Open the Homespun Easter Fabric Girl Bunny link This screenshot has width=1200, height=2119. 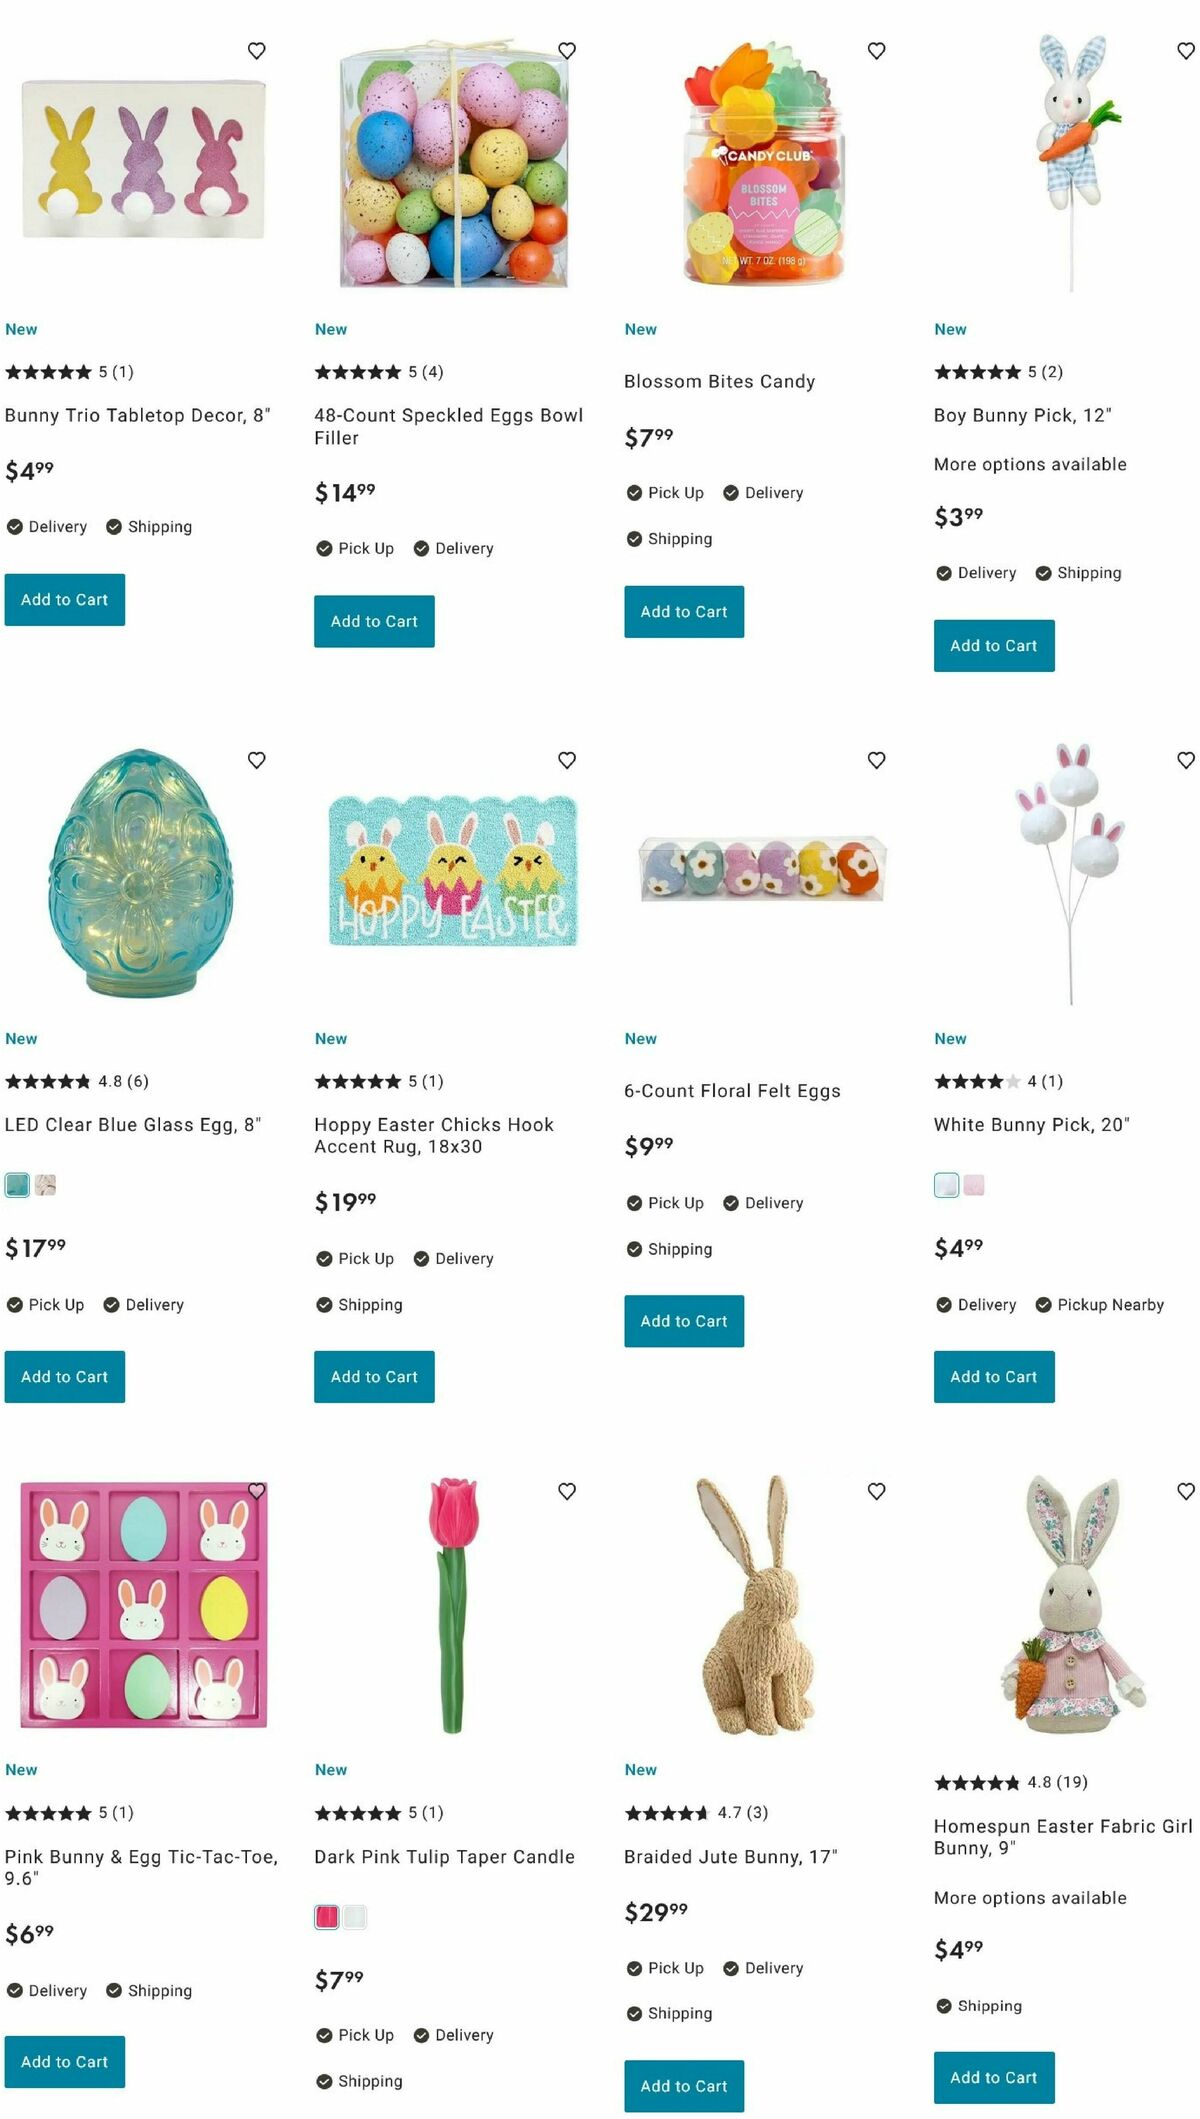coord(1063,1837)
